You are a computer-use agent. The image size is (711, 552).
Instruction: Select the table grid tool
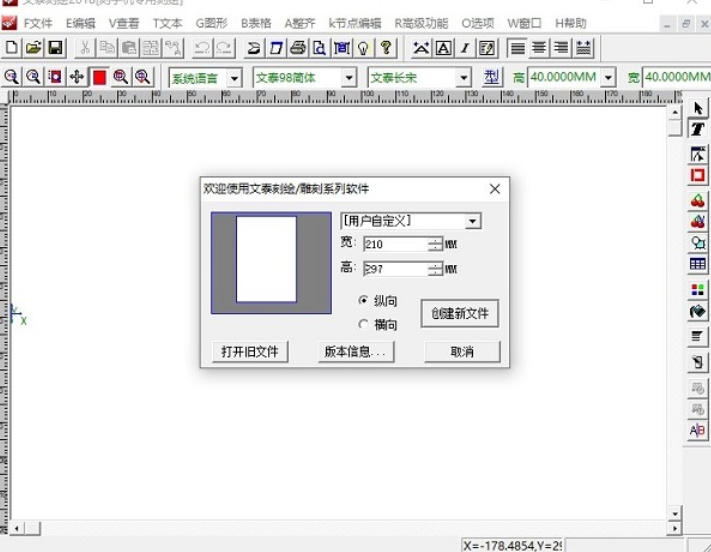coord(698,264)
